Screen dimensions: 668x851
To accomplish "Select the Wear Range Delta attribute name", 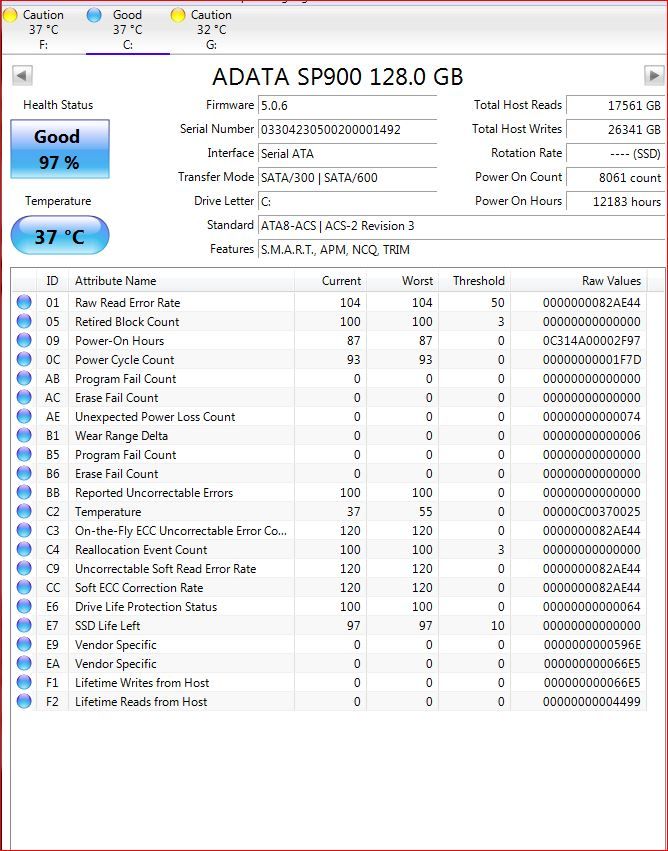I will pyautogui.click(x=122, y=436).
